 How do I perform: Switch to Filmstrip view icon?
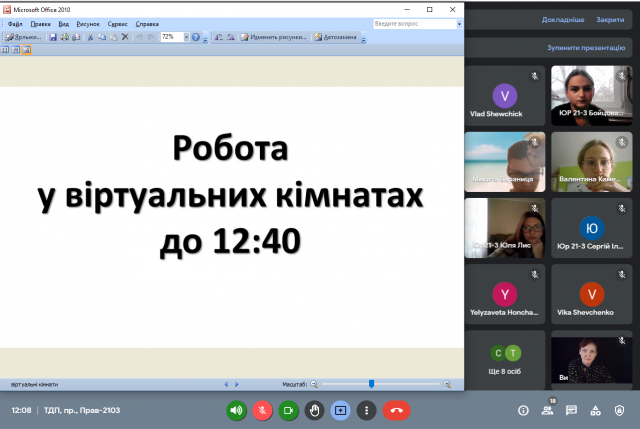point(16,50)
